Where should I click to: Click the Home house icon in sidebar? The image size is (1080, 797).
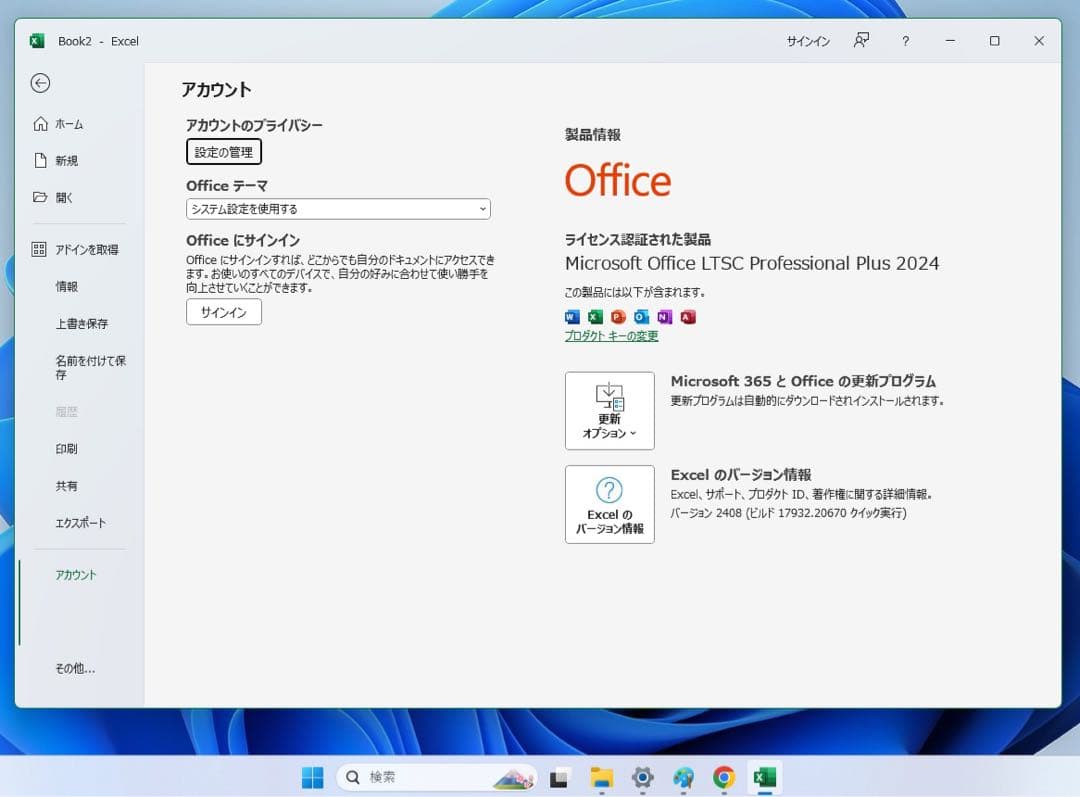[x=41, y=123]
